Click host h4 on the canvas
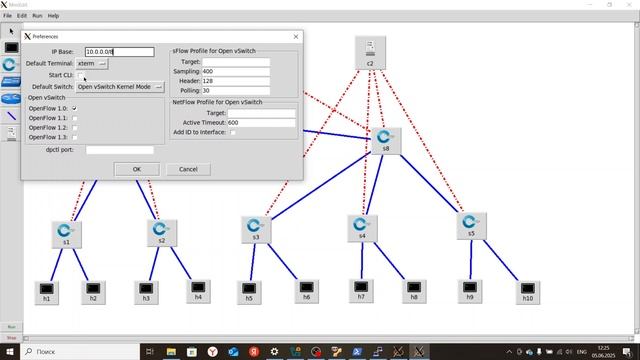The width and height of the screenshot is (640, 360). (198, 291)
